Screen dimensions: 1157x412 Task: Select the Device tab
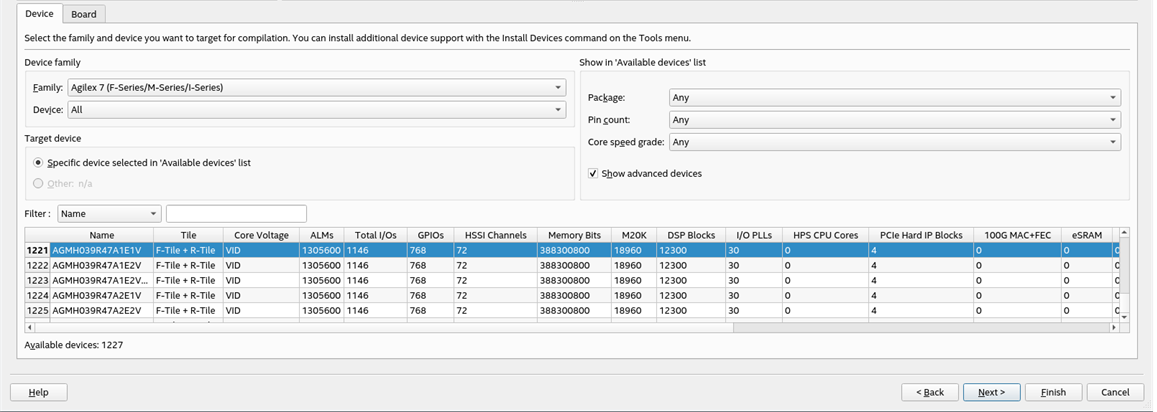[x=39, y=14]
